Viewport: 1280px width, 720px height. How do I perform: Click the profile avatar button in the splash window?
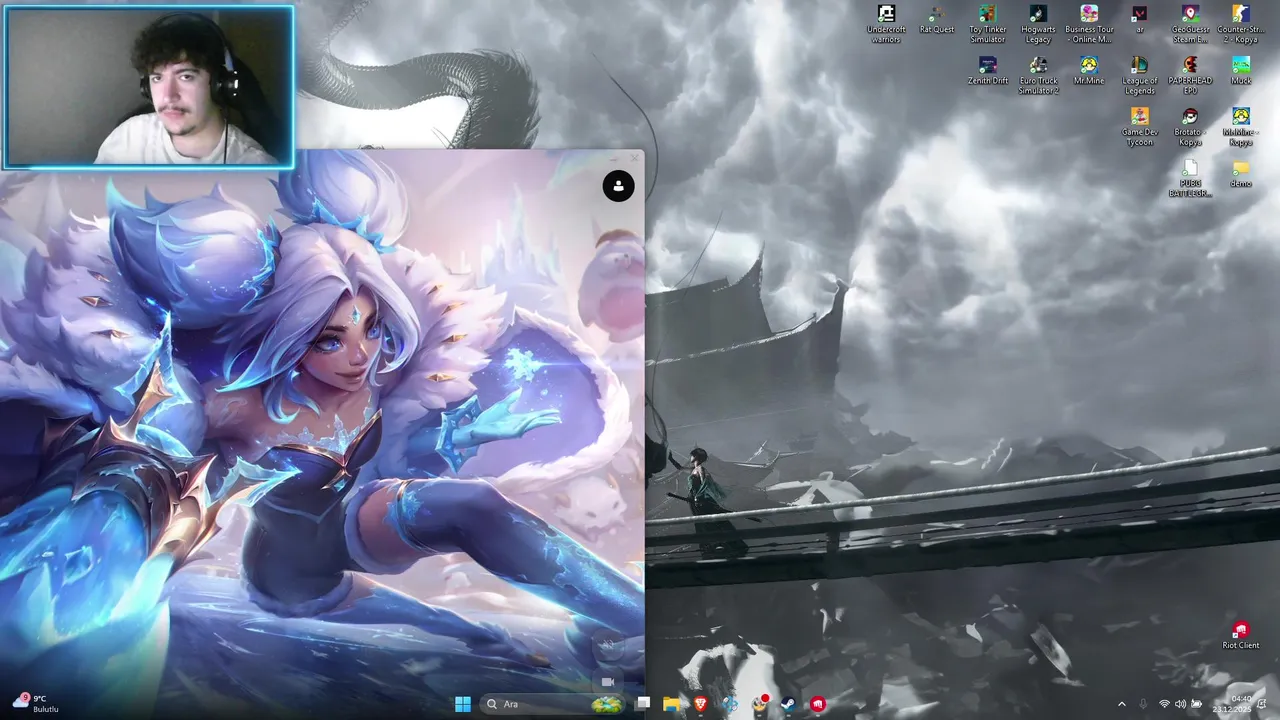(x=618, y=186)
